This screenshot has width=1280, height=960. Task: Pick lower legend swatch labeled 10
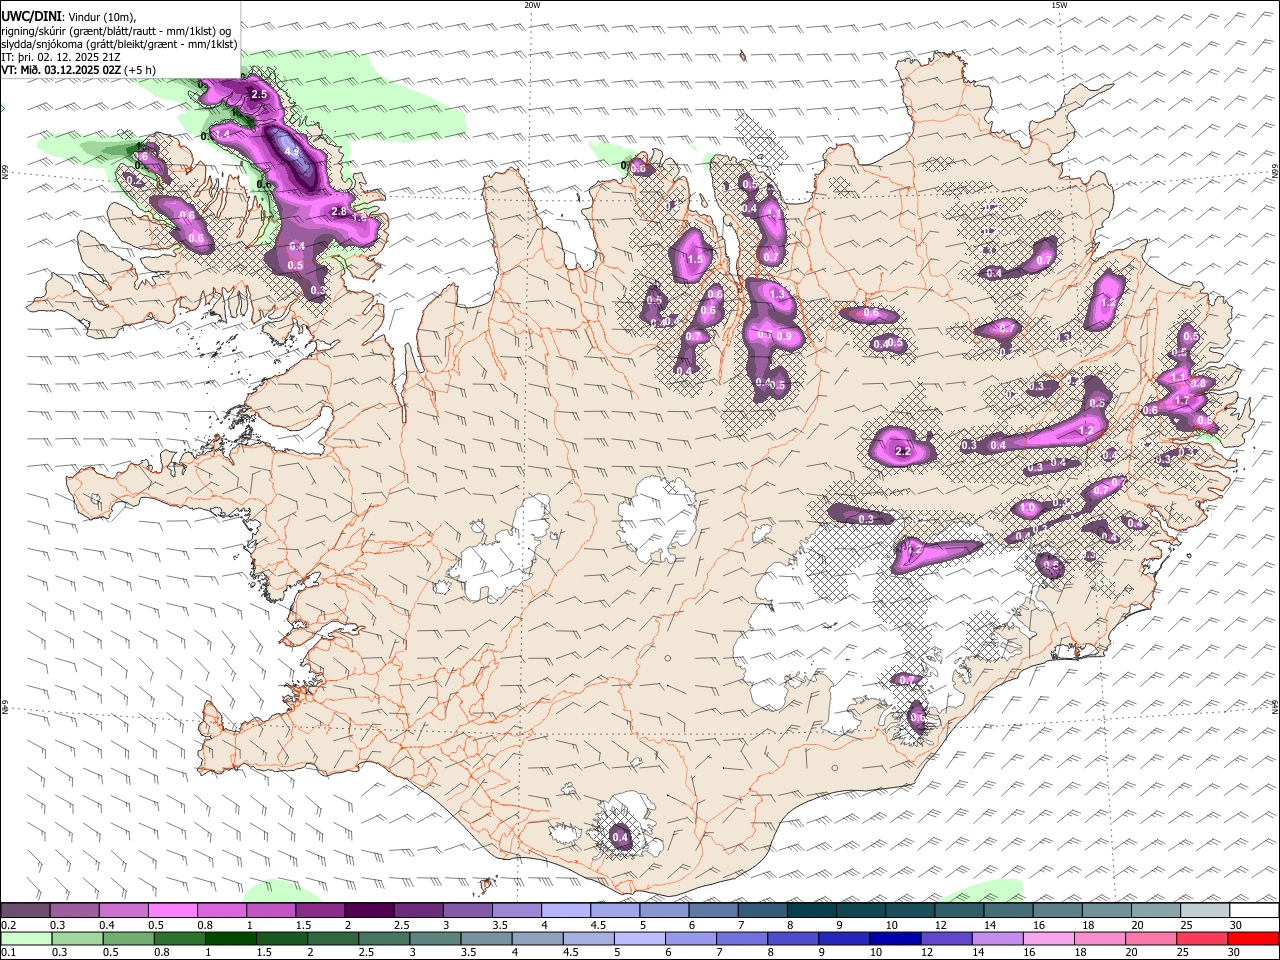pos(894,938)
